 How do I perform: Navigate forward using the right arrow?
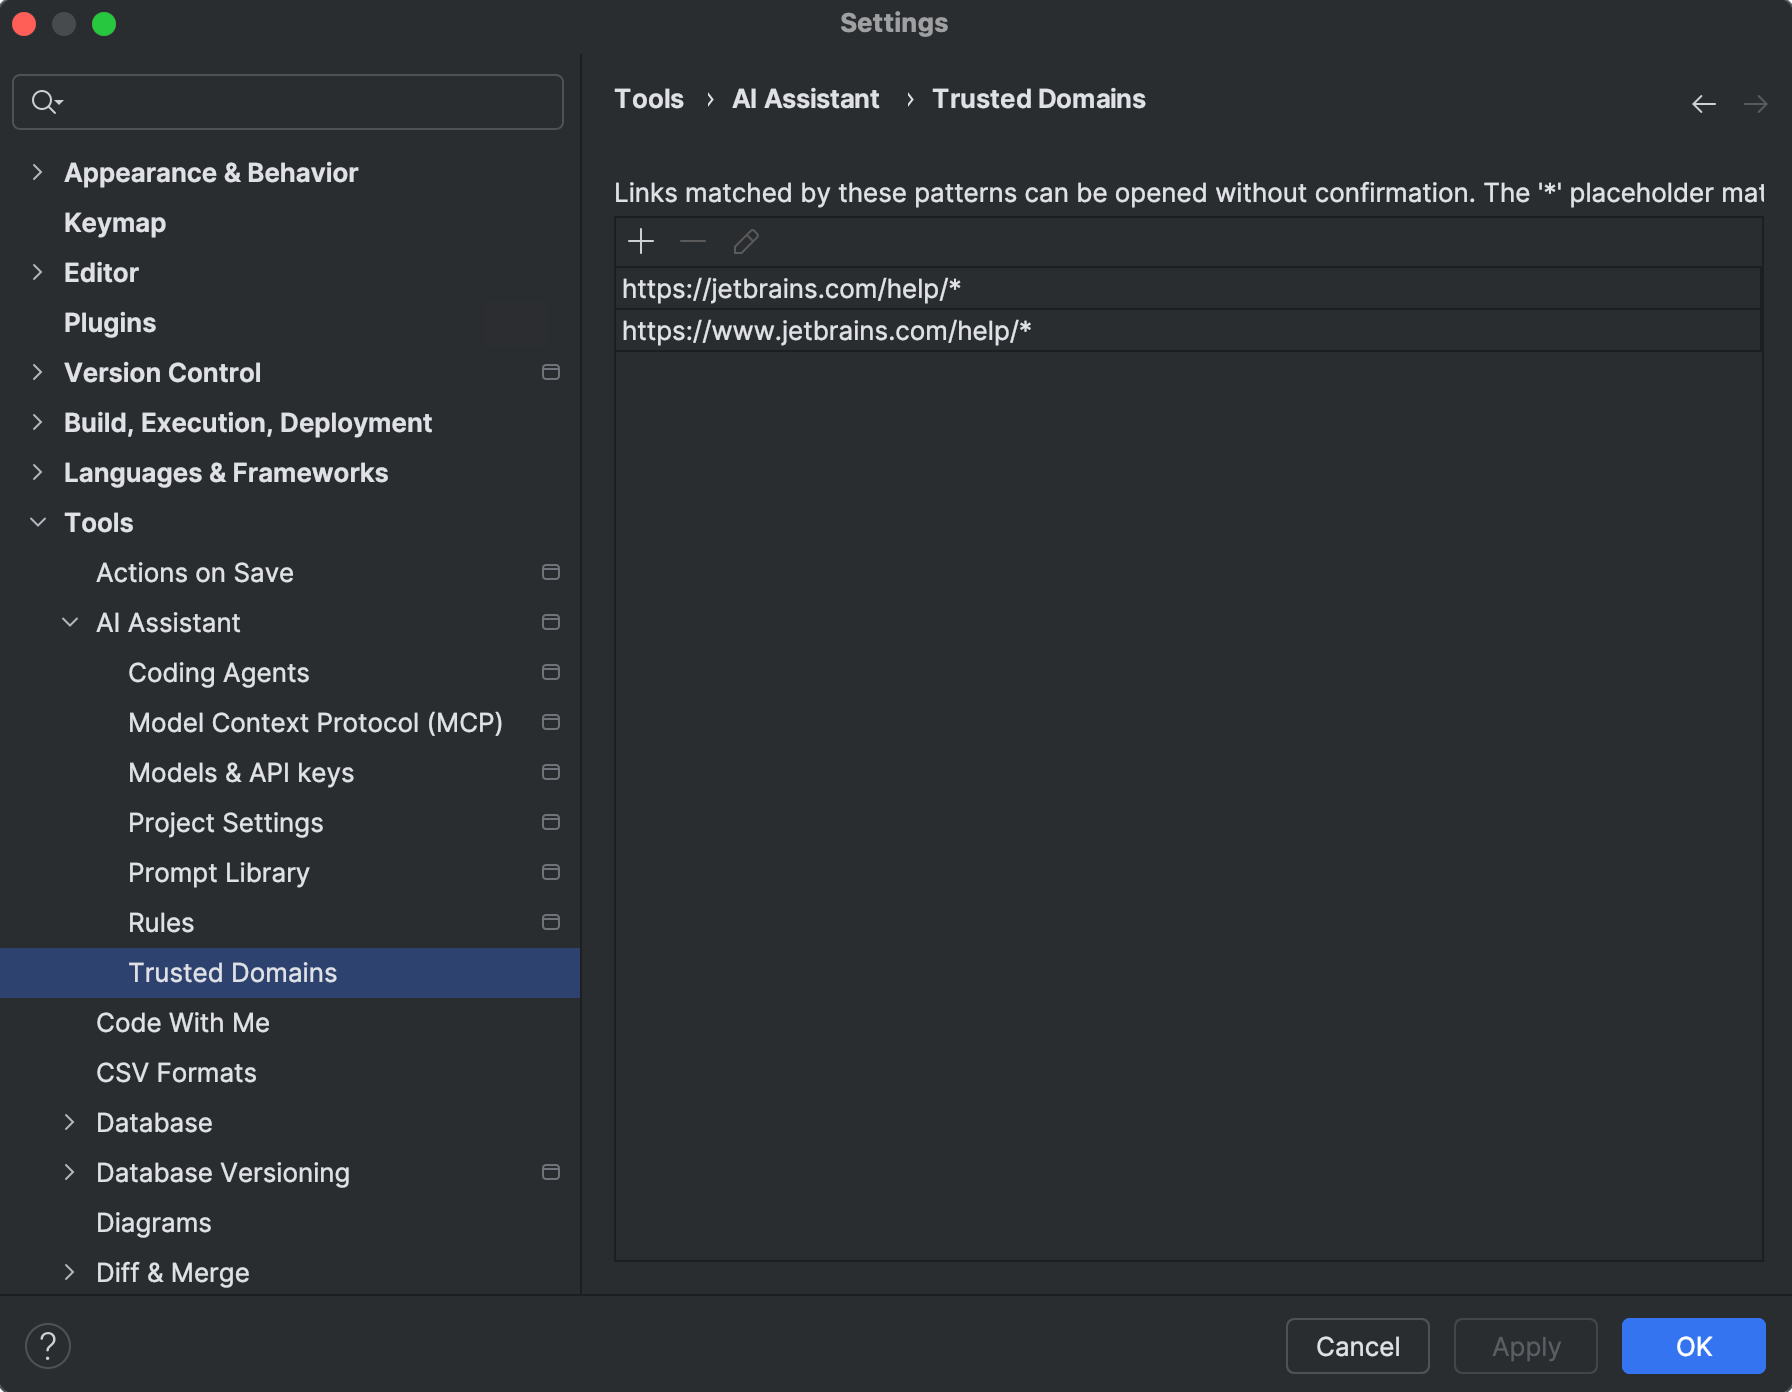point(1755,103)
